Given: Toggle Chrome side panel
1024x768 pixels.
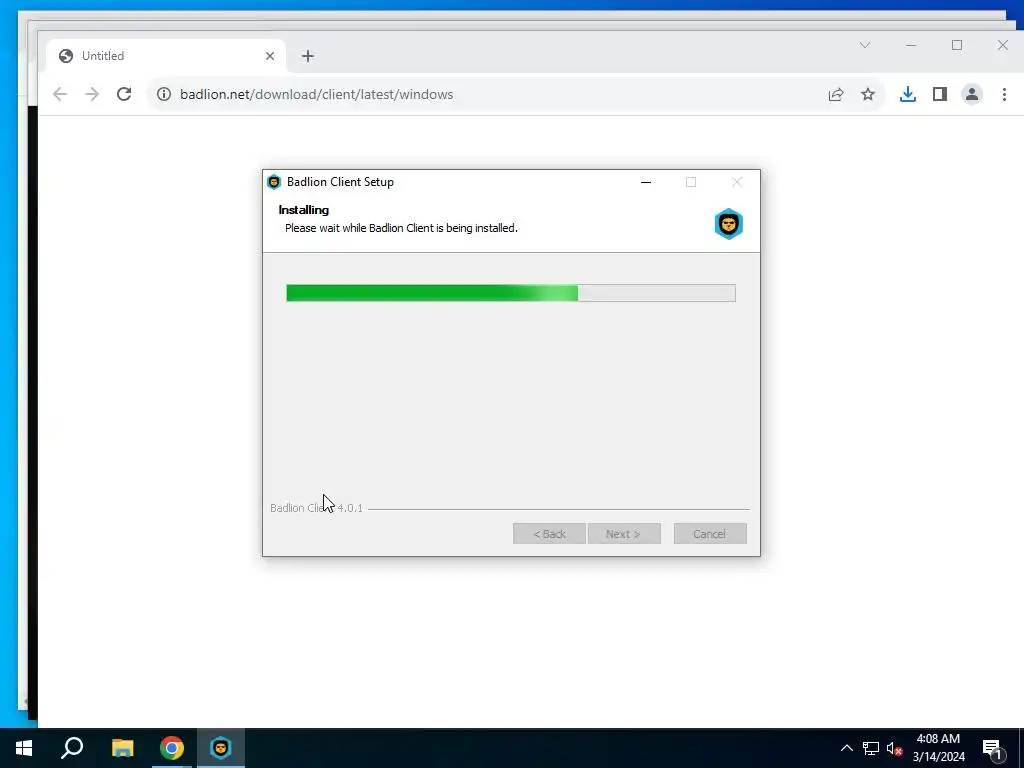Looking at the screenshot, I should 940,94.
